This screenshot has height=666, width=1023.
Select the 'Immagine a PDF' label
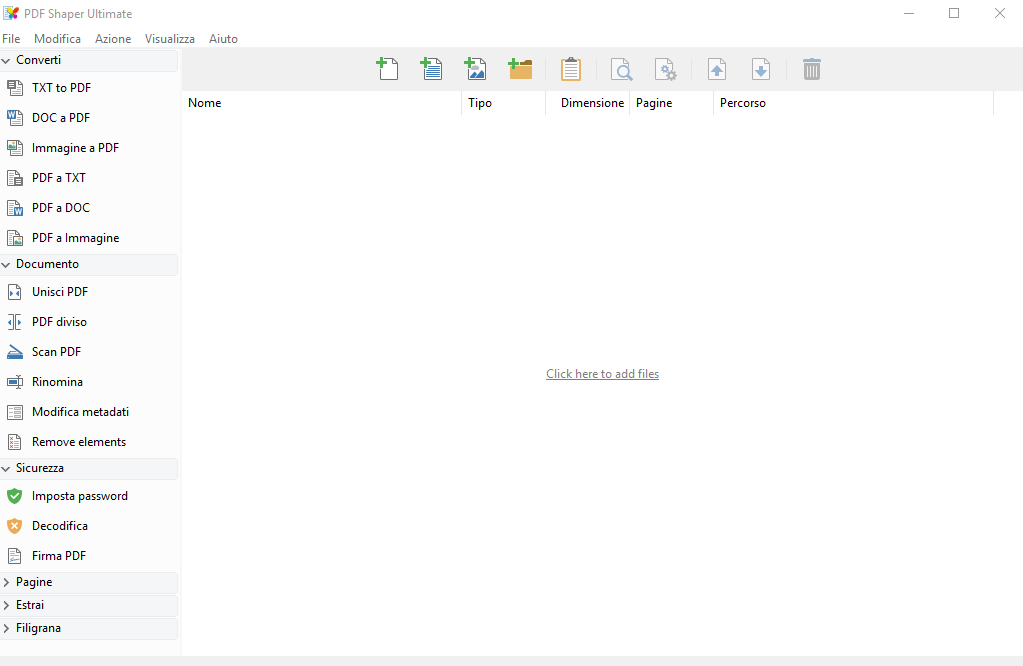click(75, 147)
